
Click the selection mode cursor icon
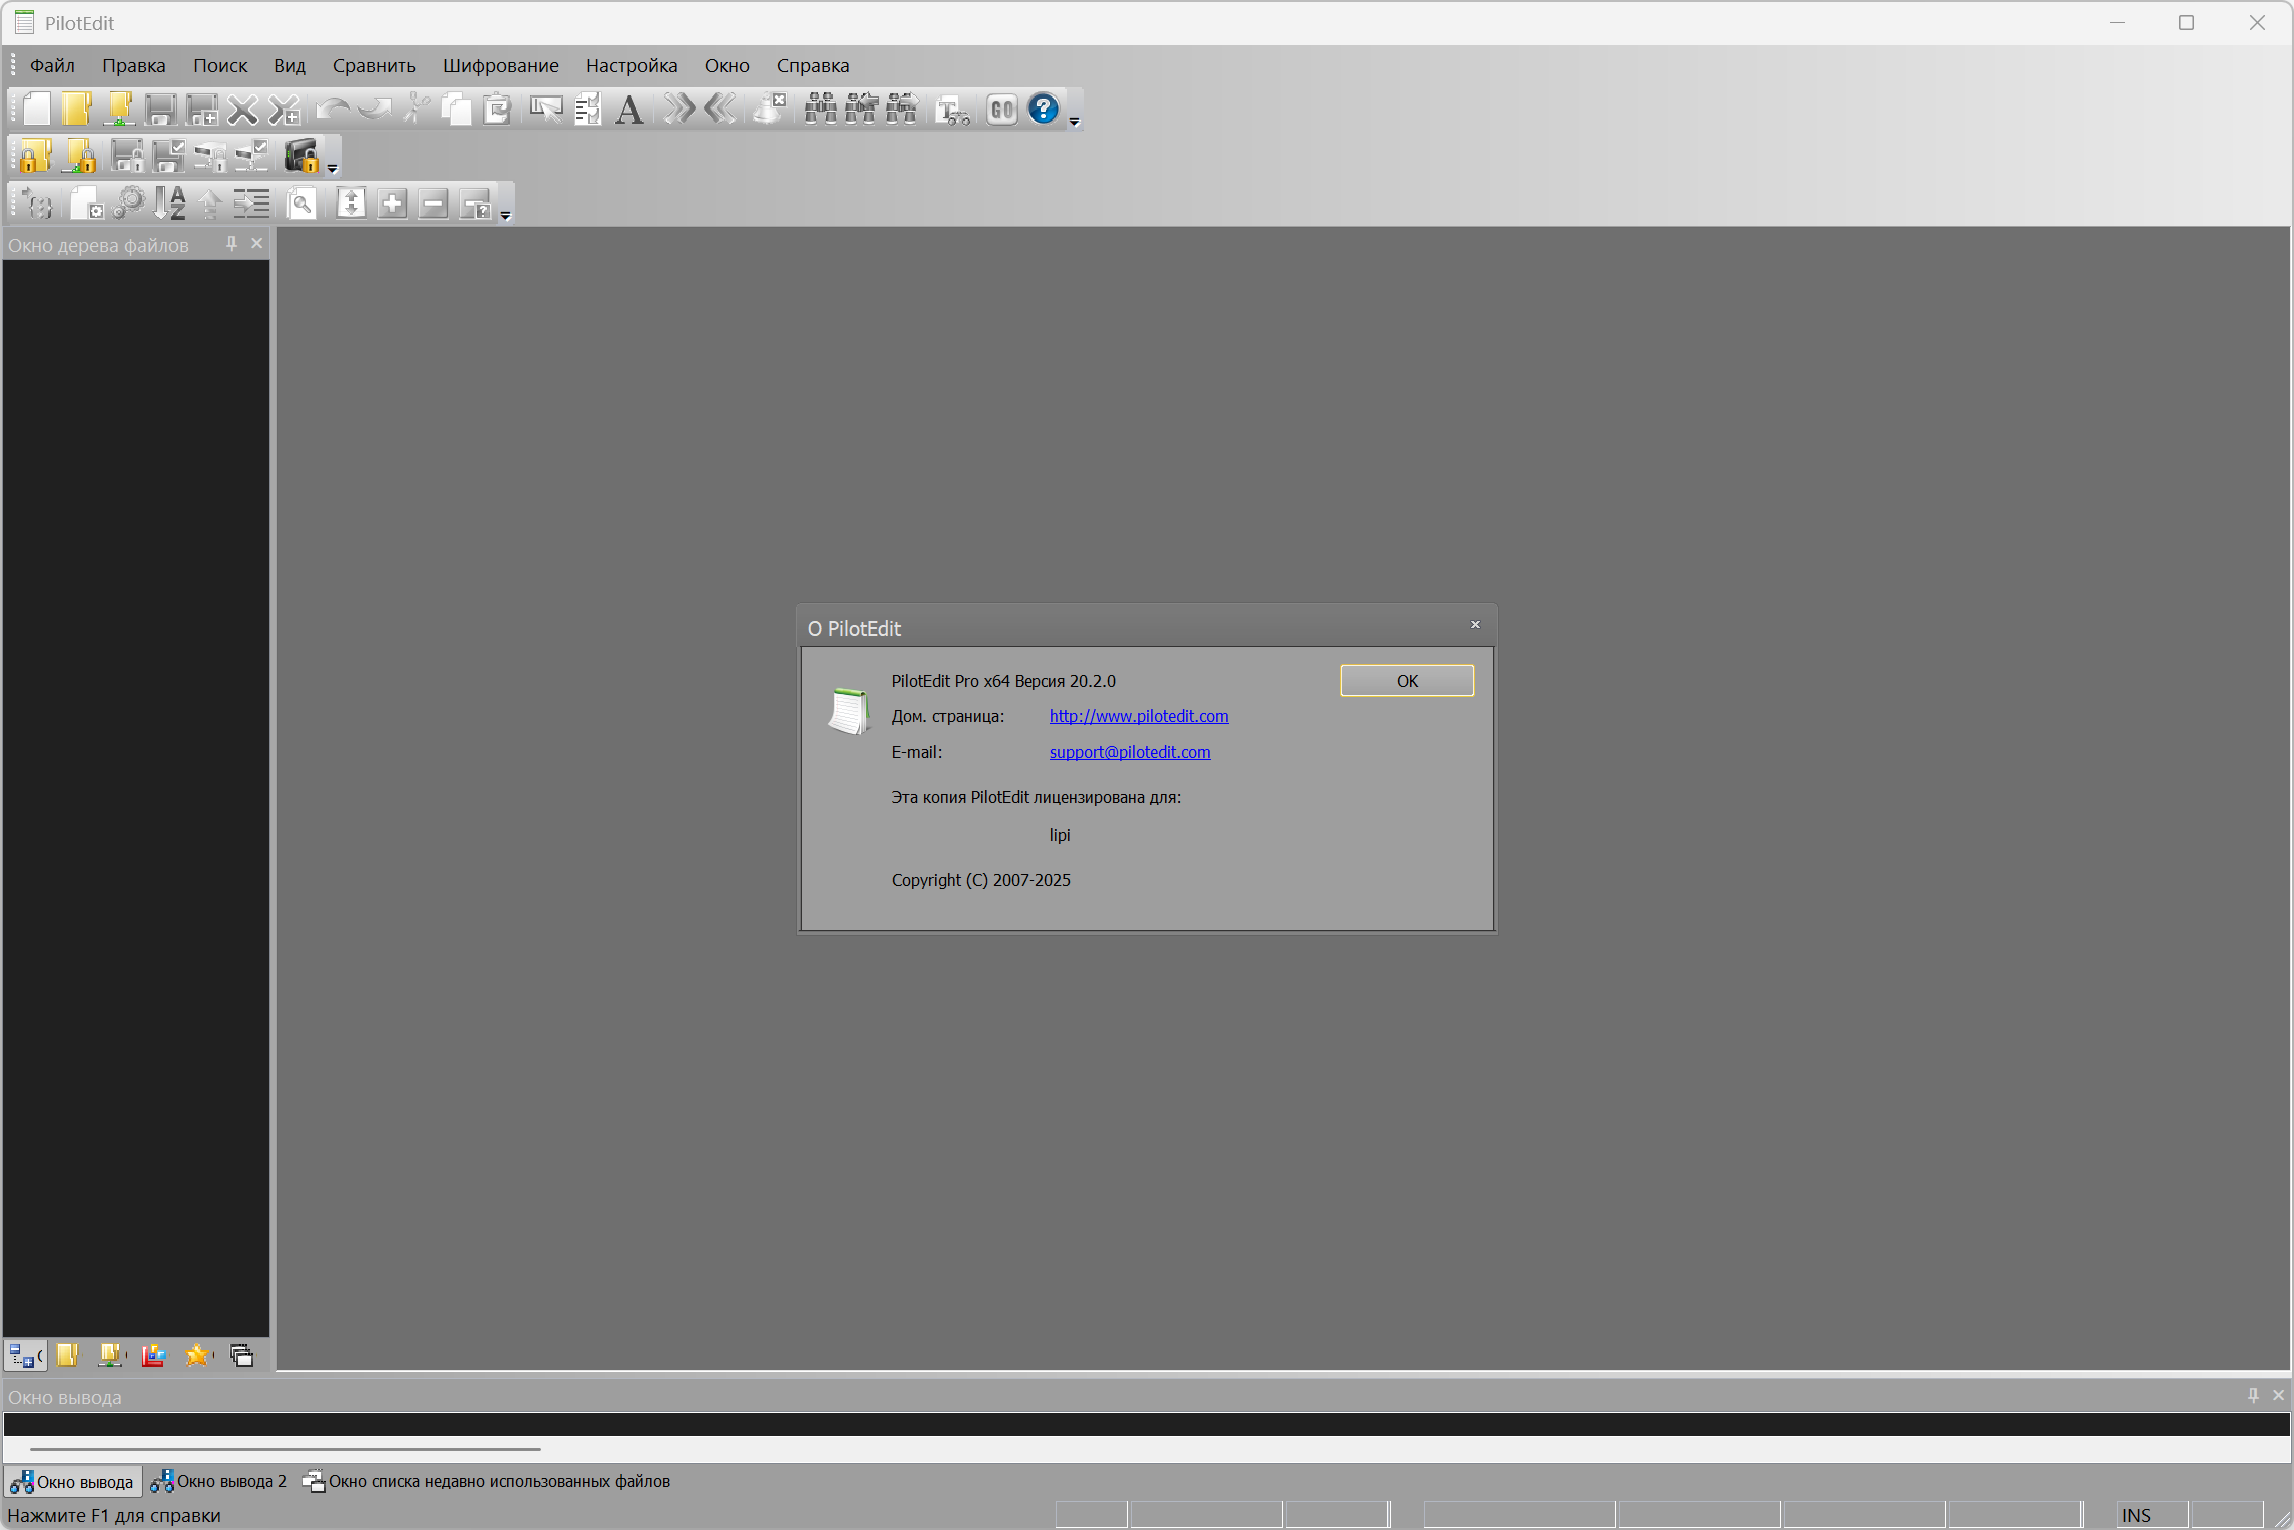pyautogui.click(x=546, y=109)
